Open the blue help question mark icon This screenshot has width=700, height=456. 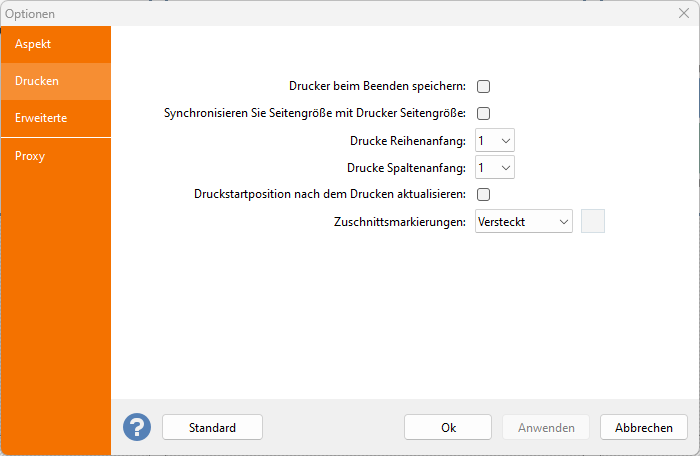coord(137,427)
